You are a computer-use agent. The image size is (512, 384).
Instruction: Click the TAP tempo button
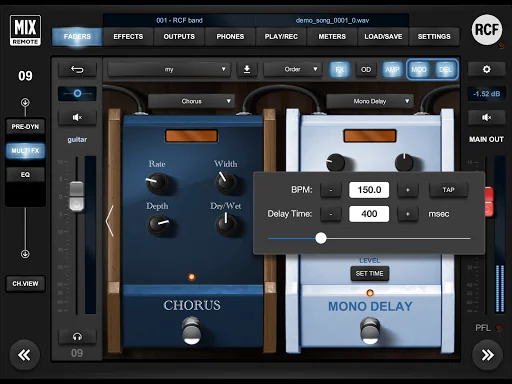(448, 190)
